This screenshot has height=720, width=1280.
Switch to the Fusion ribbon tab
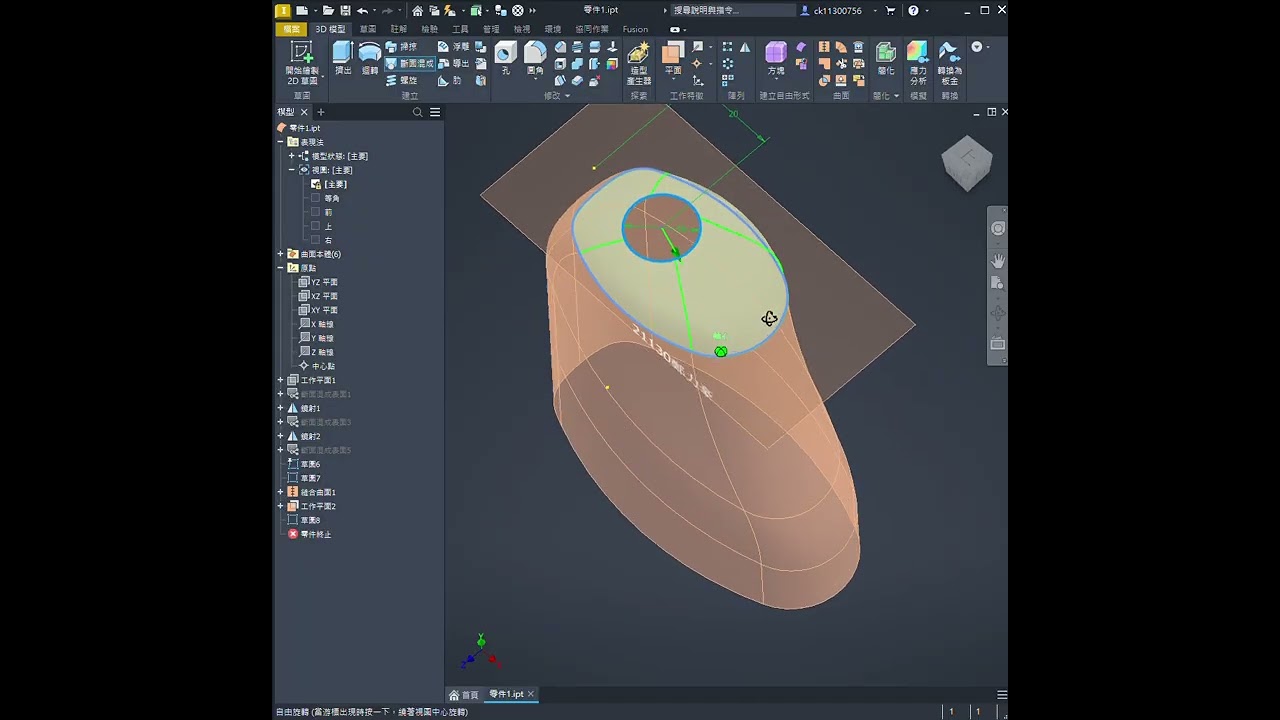(635, 29)
